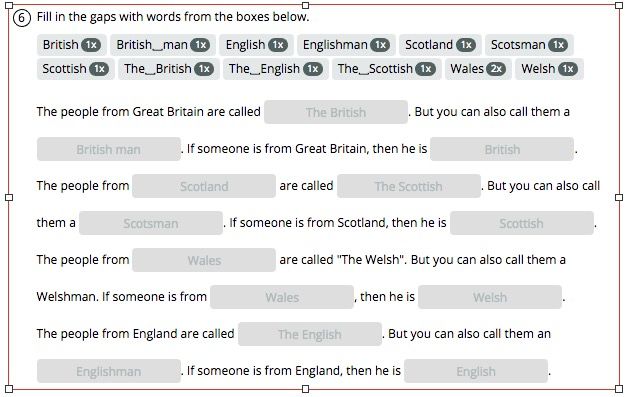
Task: Click the 'Scotsman' answer gap
Action: pos(151,223)
